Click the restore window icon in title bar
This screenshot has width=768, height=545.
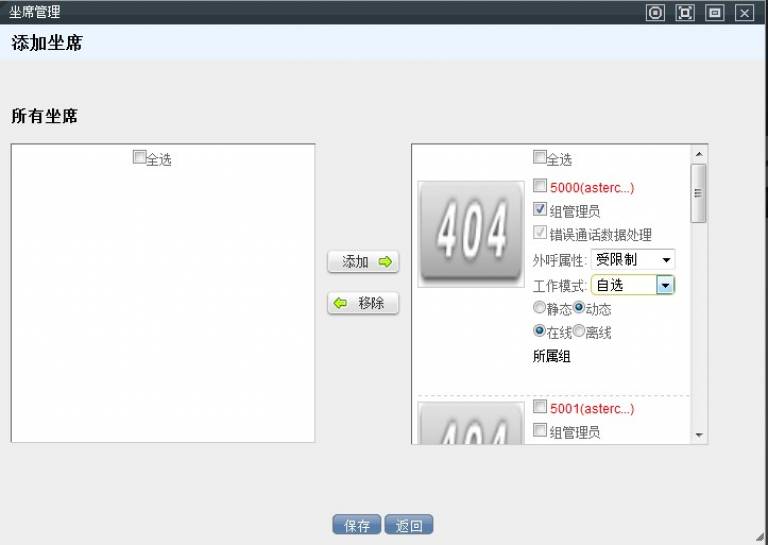[x=714, y=13]
